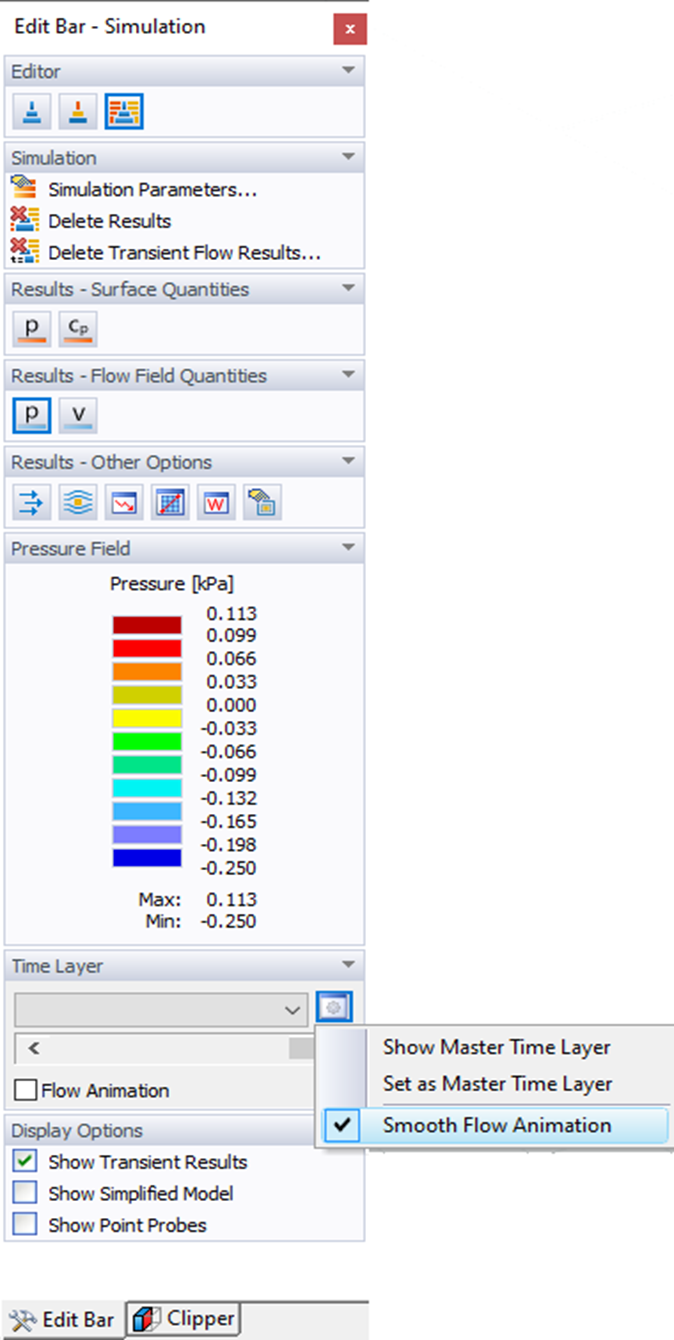Select Smooth Flow Animation menu entry
This screenshot has height=1340, width=674.
click(496, 1125)
